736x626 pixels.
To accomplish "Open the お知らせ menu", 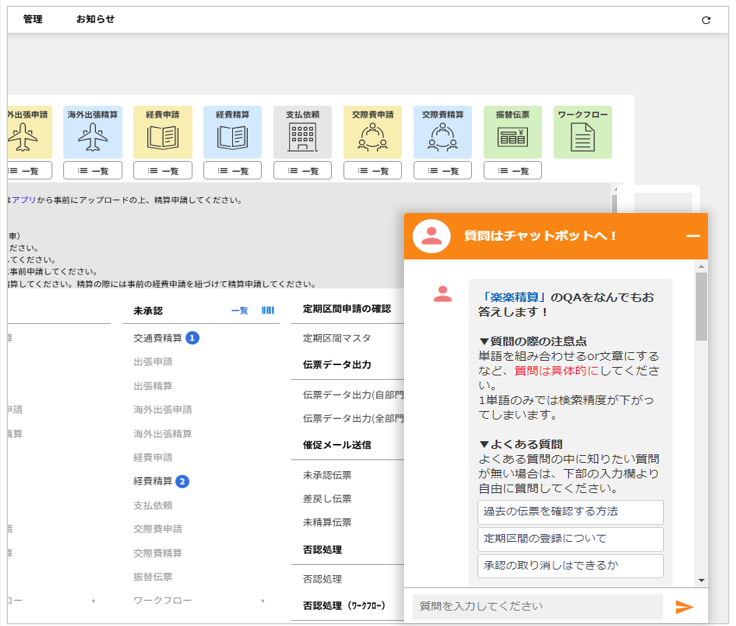I will (x=95, y=19).
